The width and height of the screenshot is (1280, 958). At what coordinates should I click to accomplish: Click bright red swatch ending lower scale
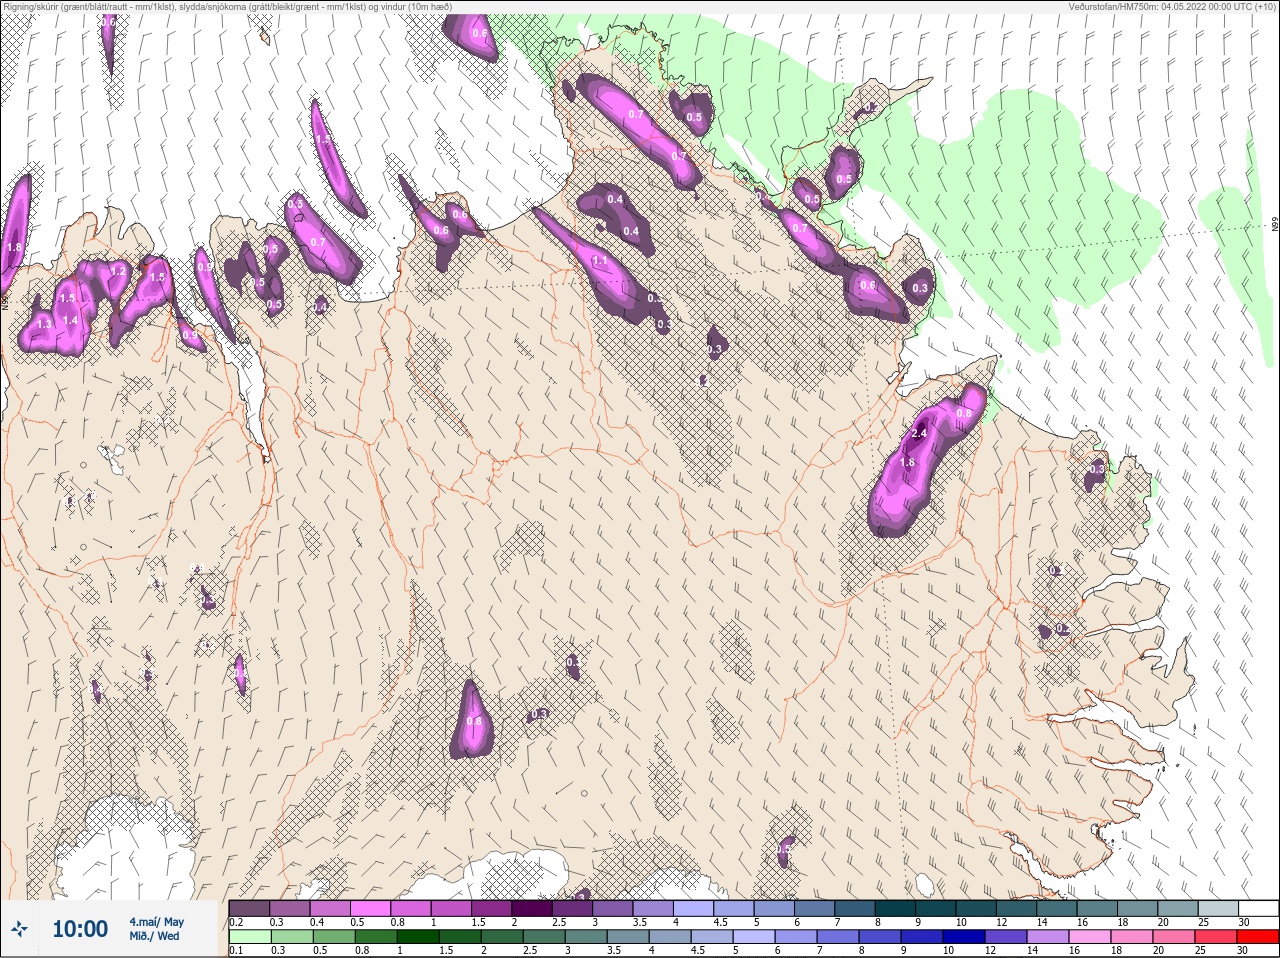pyautogui.click(x=1258, y=937)
